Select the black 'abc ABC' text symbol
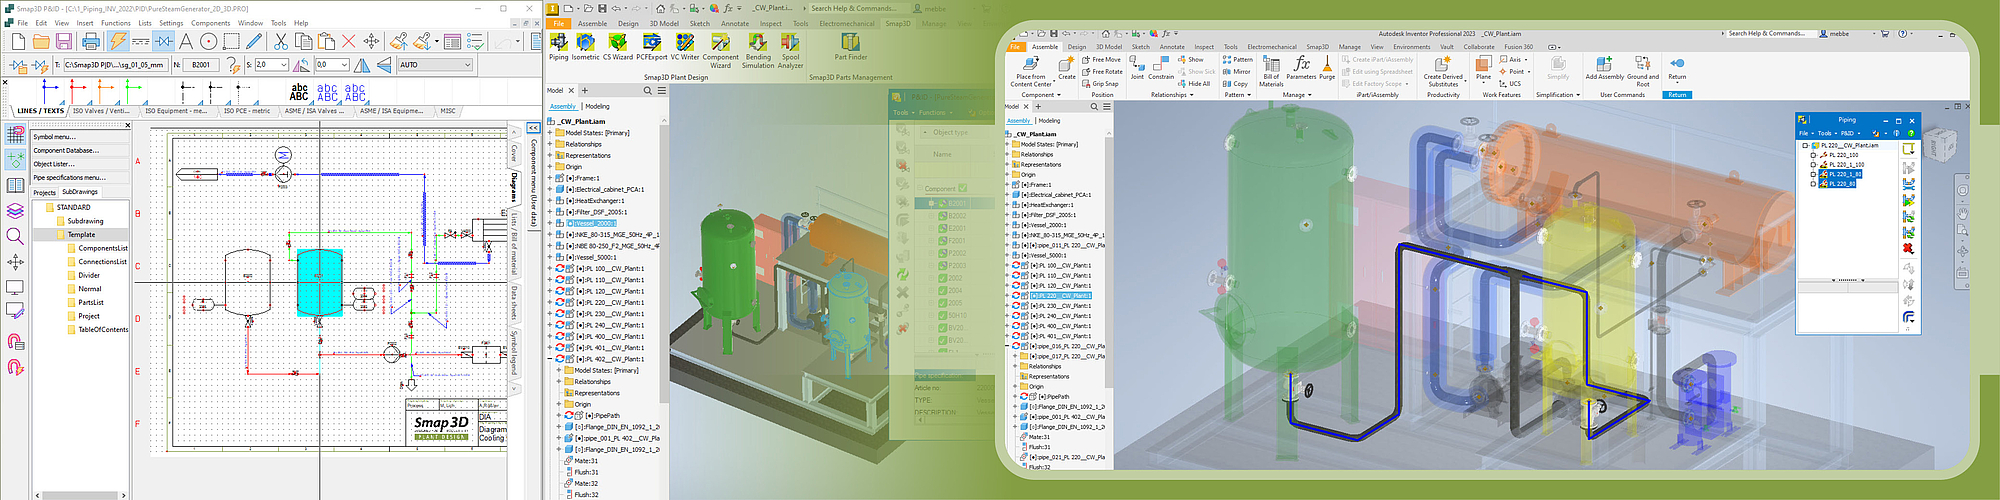The image size is (2000, 500). [299, 92]
